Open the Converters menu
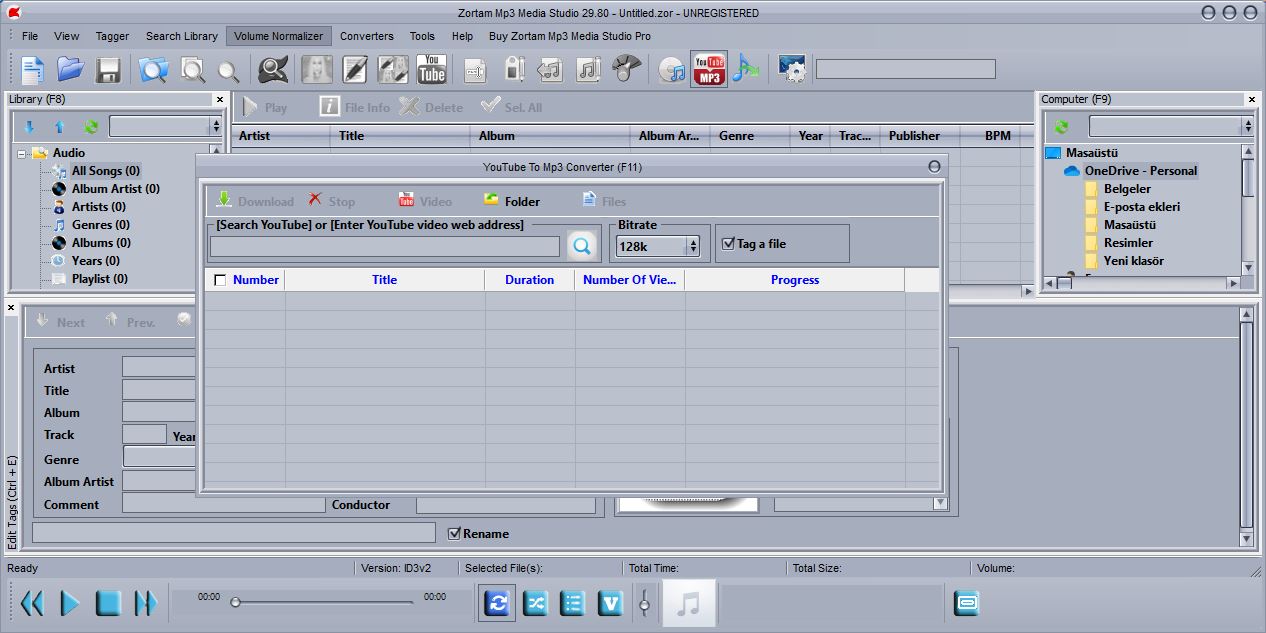Image resolution: width=1266 pixels, height=633 pixels. pyautogui.click(x=367, y=36)
